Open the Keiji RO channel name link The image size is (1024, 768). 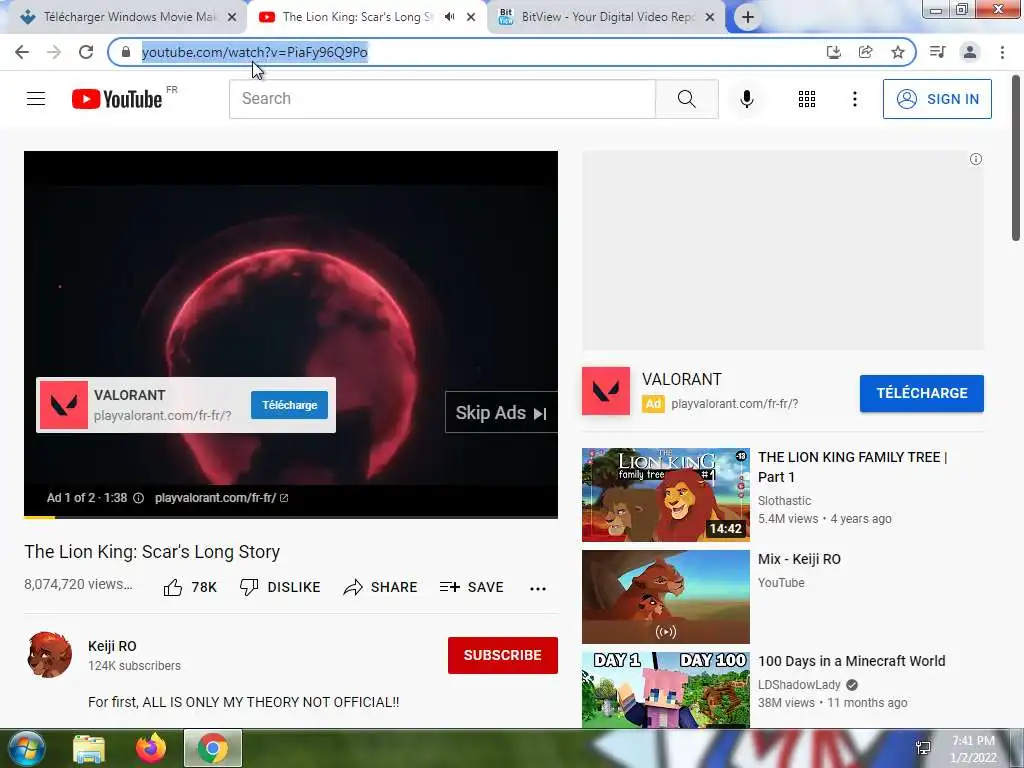tap(112, 646)
